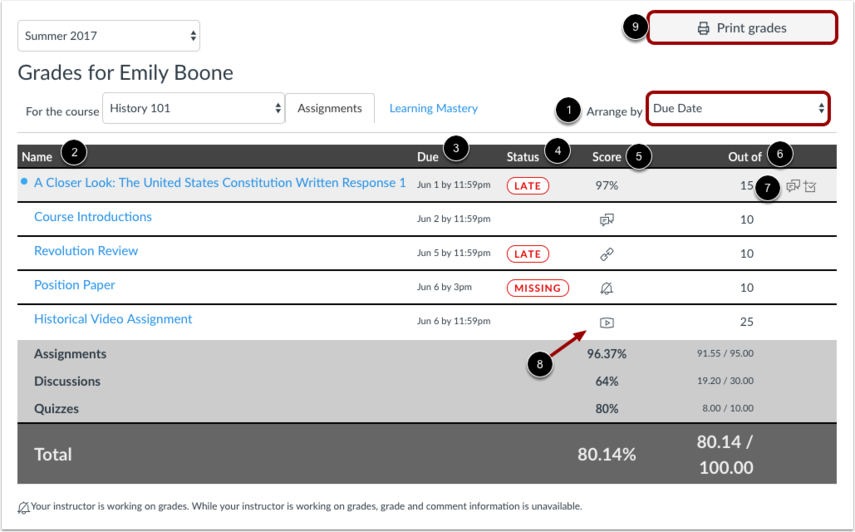The width and height of the screenshot is (855, 532).
Task: Open the Revolution Review assignment link
Action: pos(86,251)
